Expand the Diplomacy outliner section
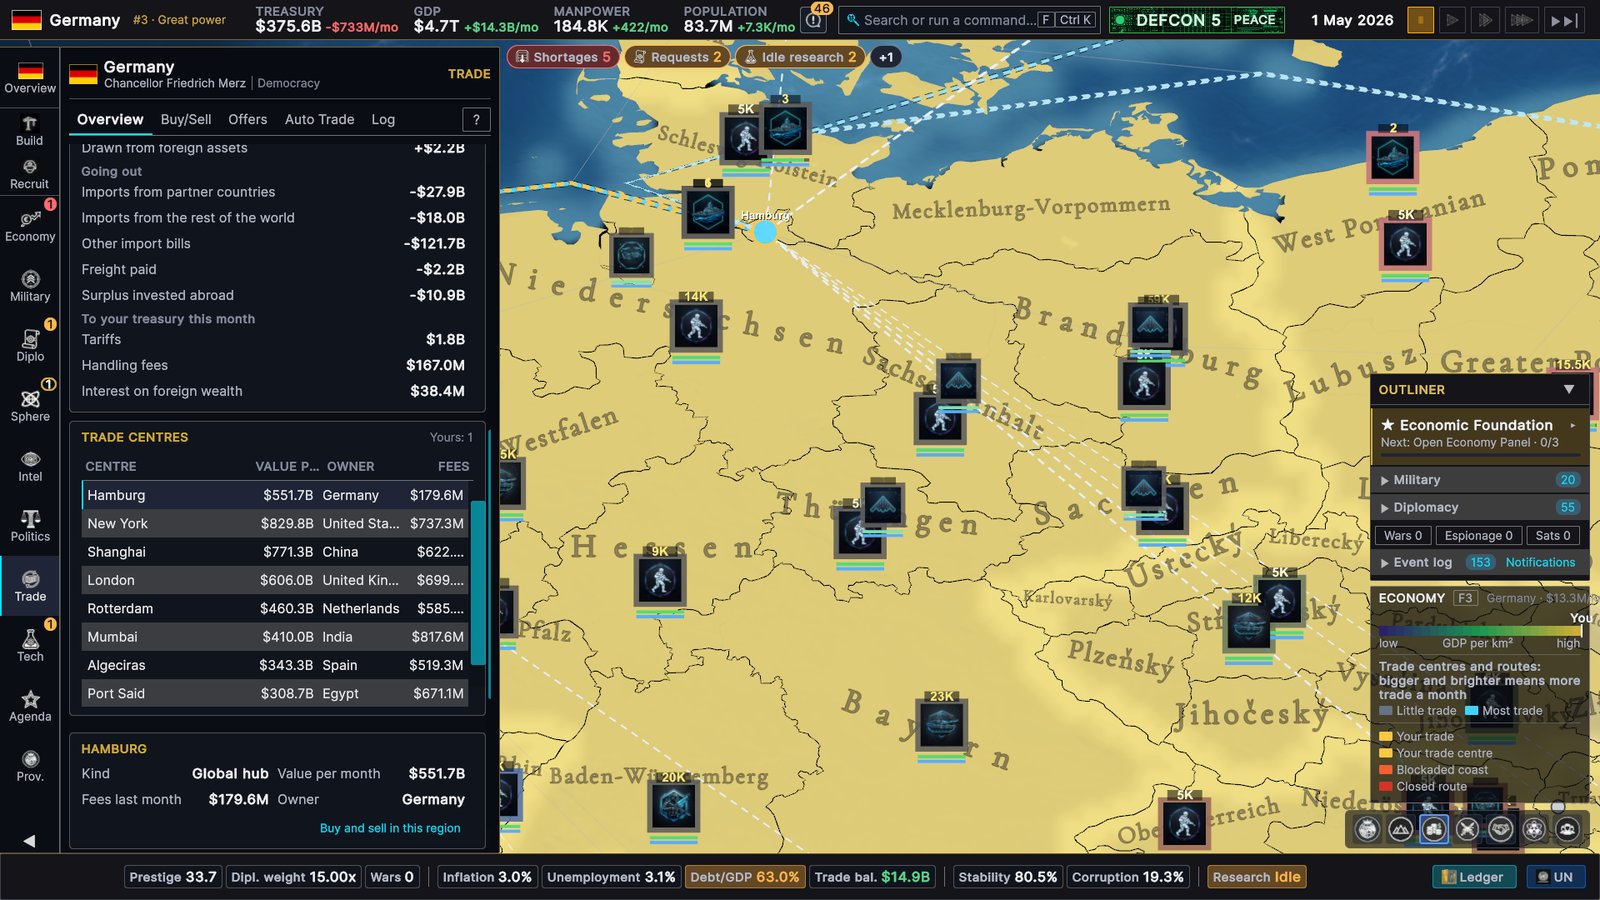The width and height of the screenshot is (1600, 900). pos(1480,507)
